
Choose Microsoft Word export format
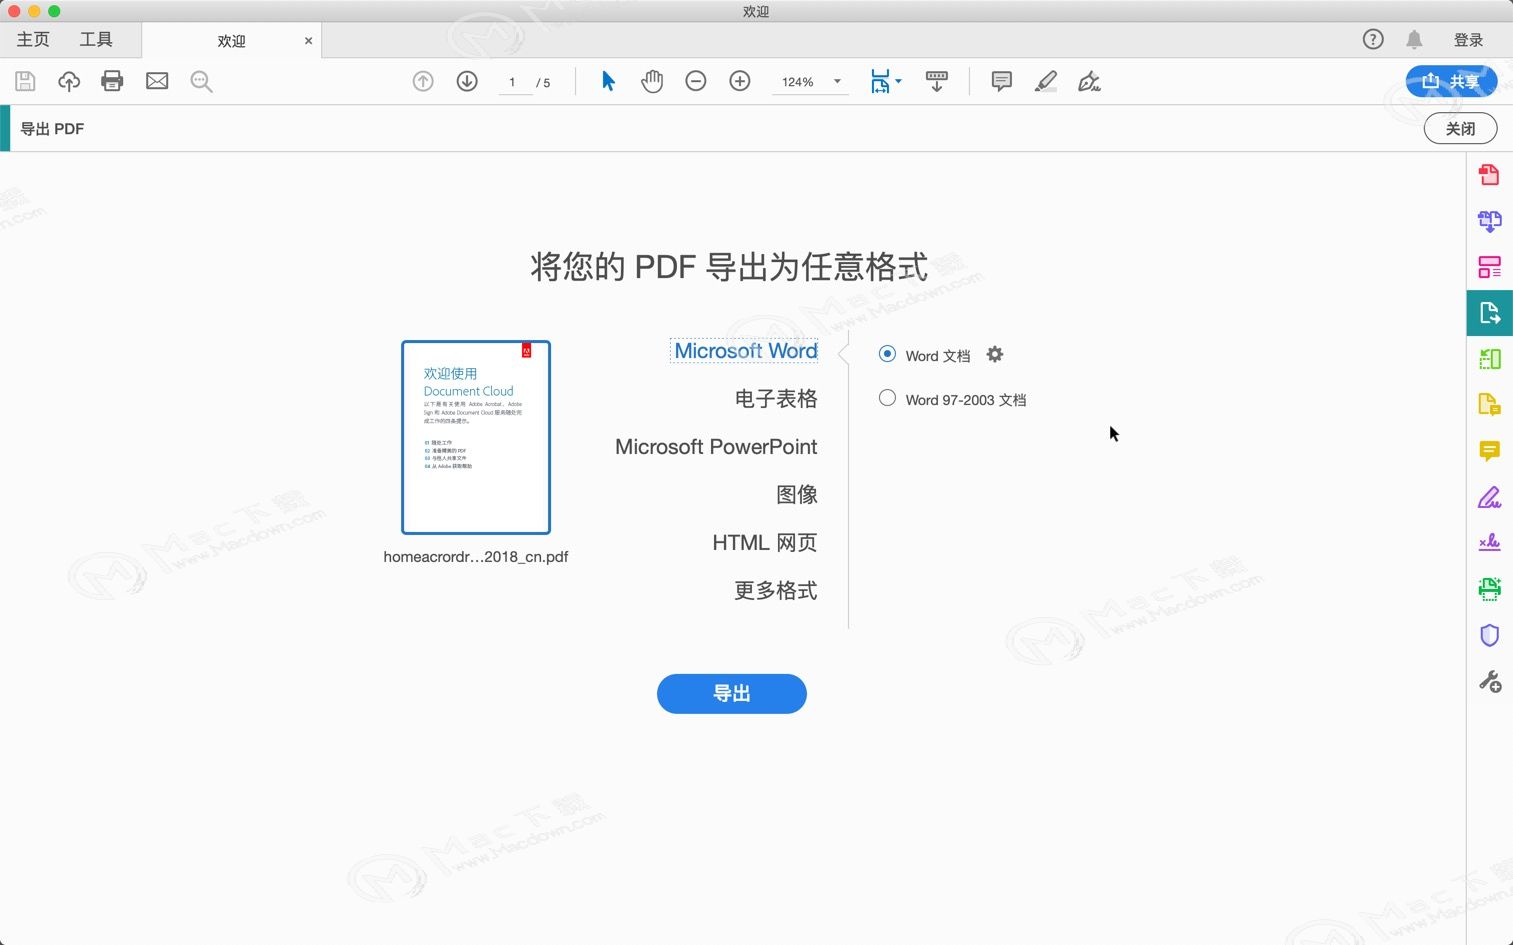pyautogui.click(x=745, y=351)
